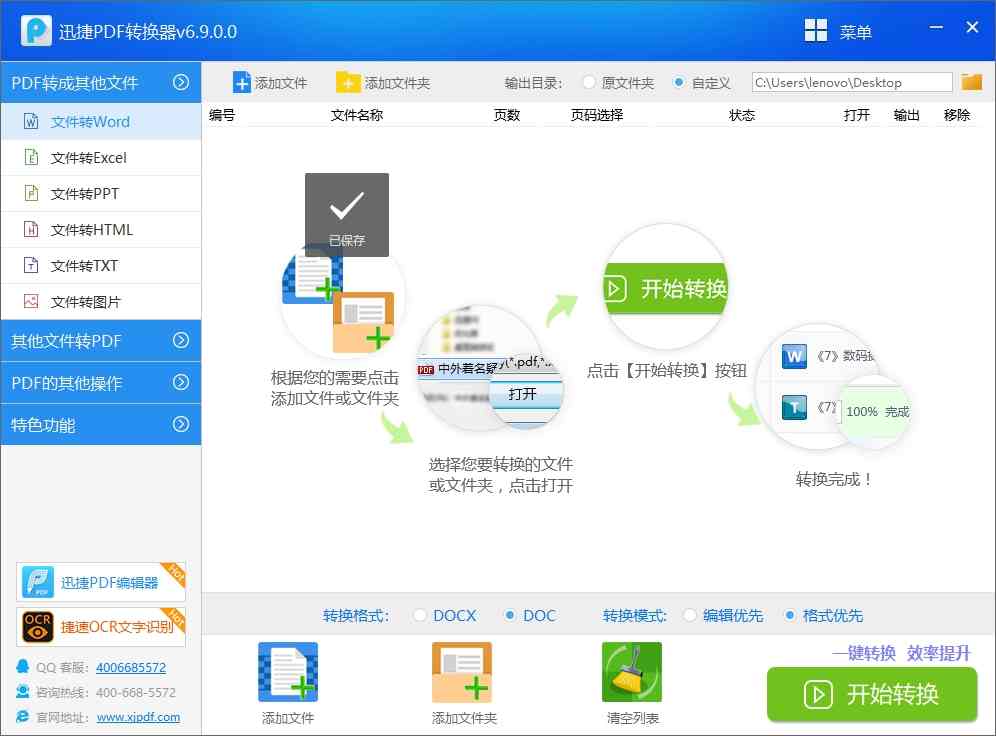
Task: Click the 打开 column header
Action: coord(856,115)
